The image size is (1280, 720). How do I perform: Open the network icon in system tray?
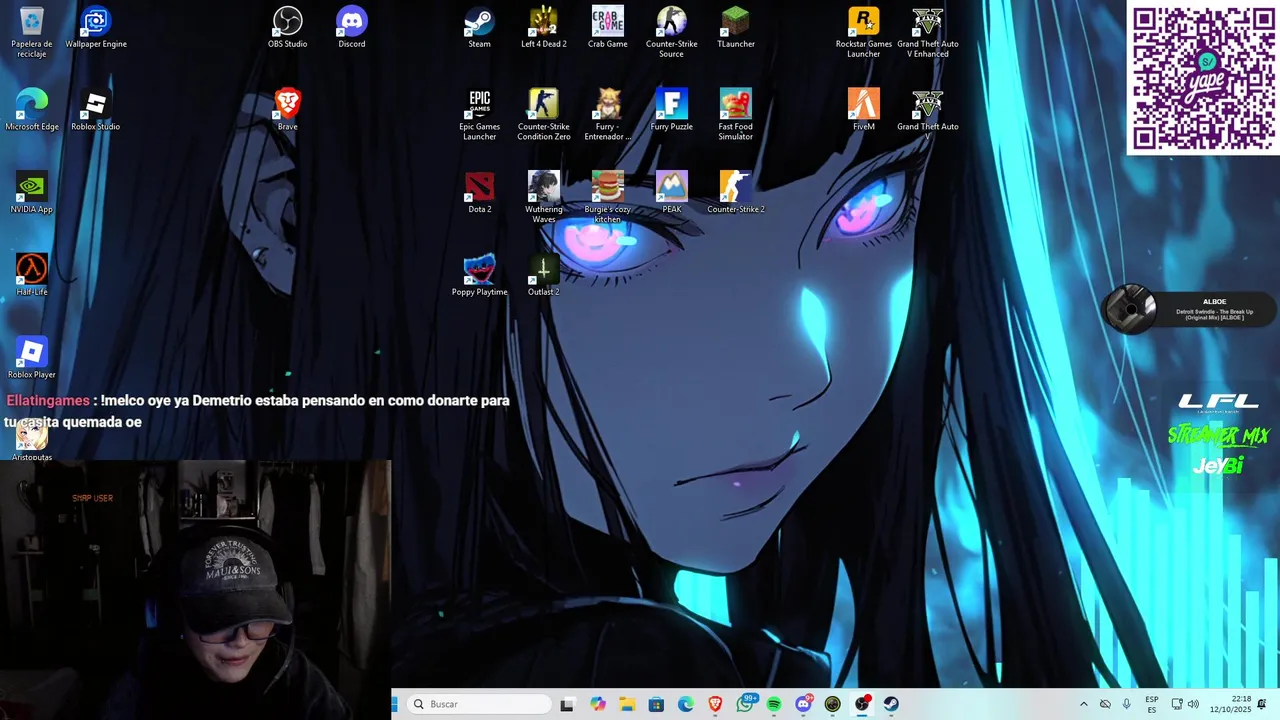pyautogui.click(x=1177, y=704)
